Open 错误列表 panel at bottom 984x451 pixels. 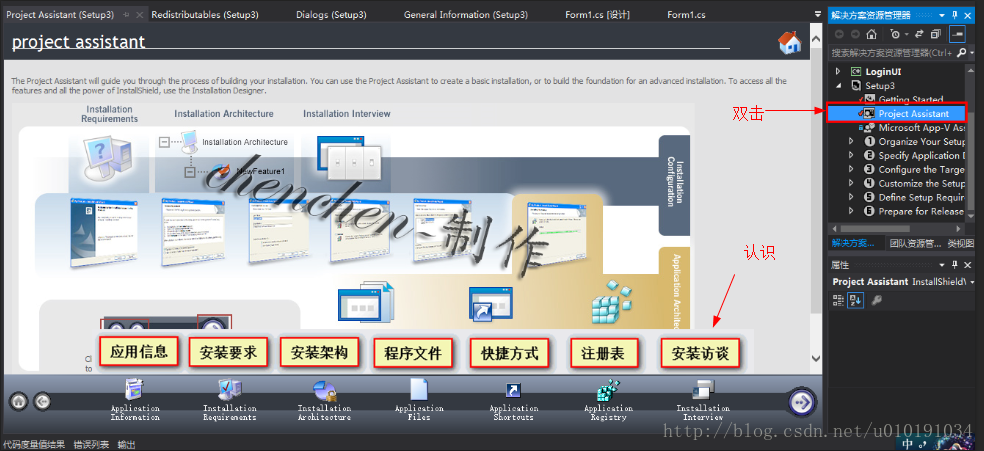point(90,445)
